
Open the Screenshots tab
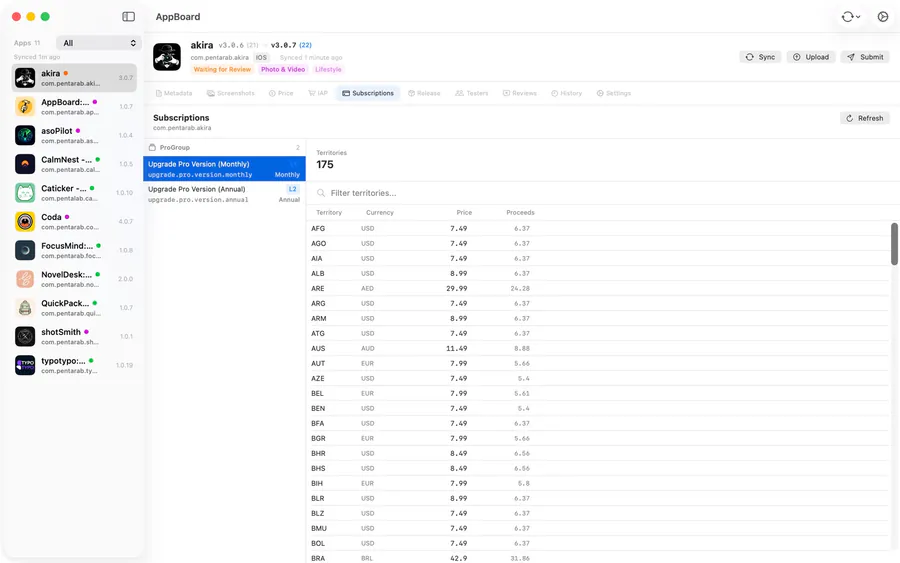click(x=231, y=93)
